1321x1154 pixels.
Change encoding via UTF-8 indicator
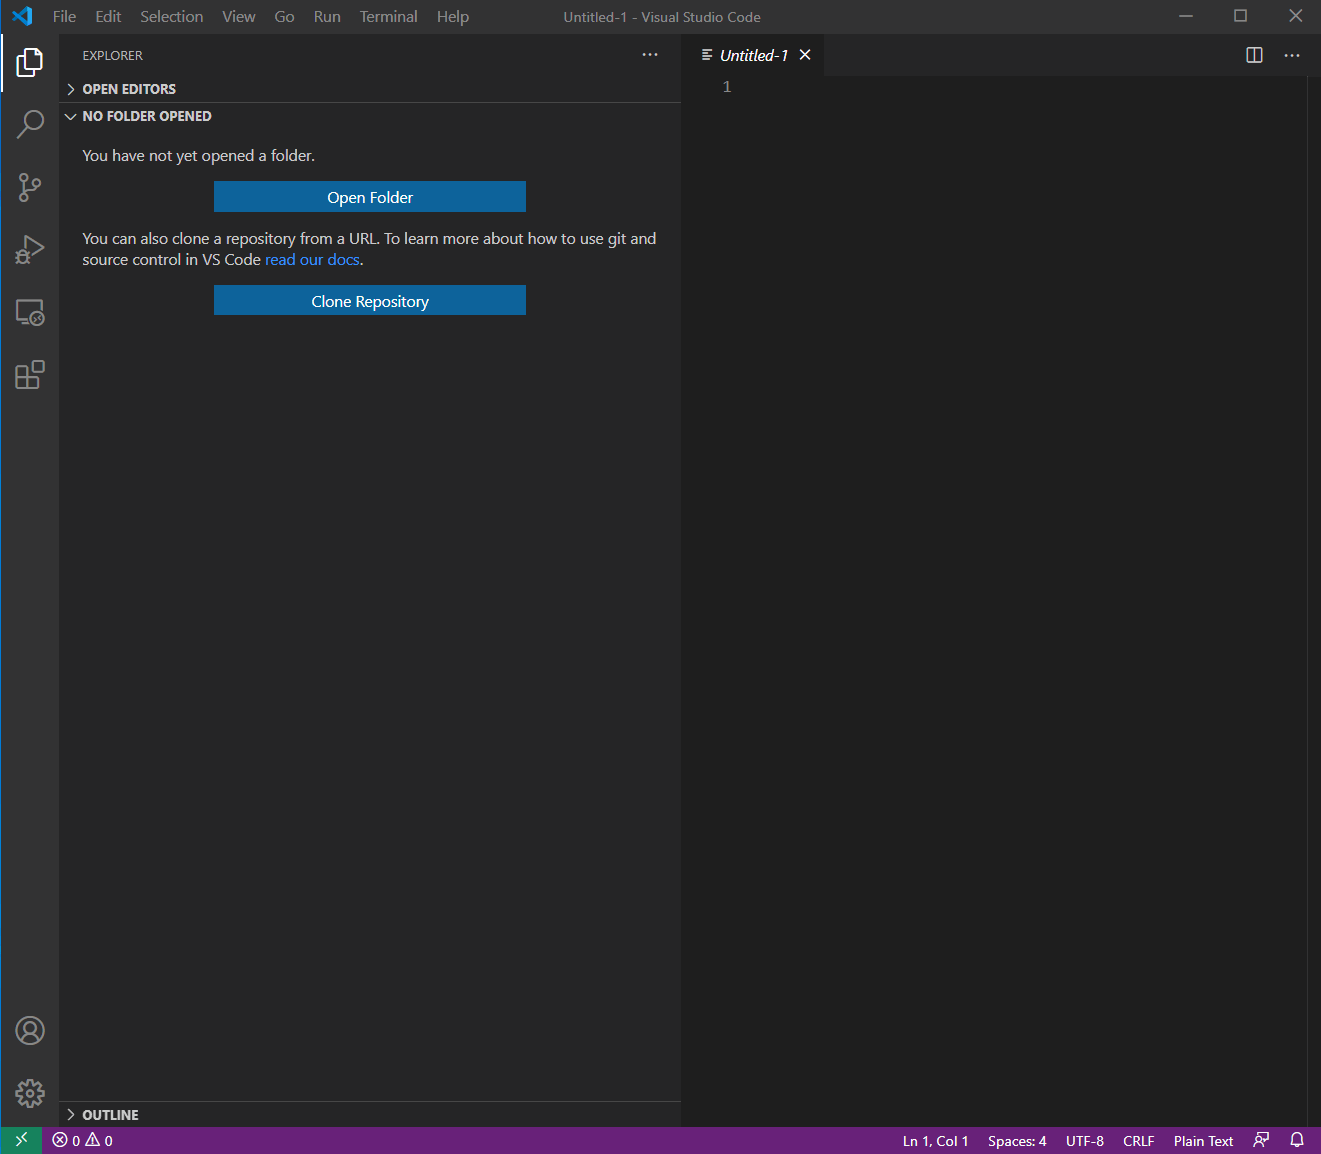pyautogui.click(x=1085, y=1140)
